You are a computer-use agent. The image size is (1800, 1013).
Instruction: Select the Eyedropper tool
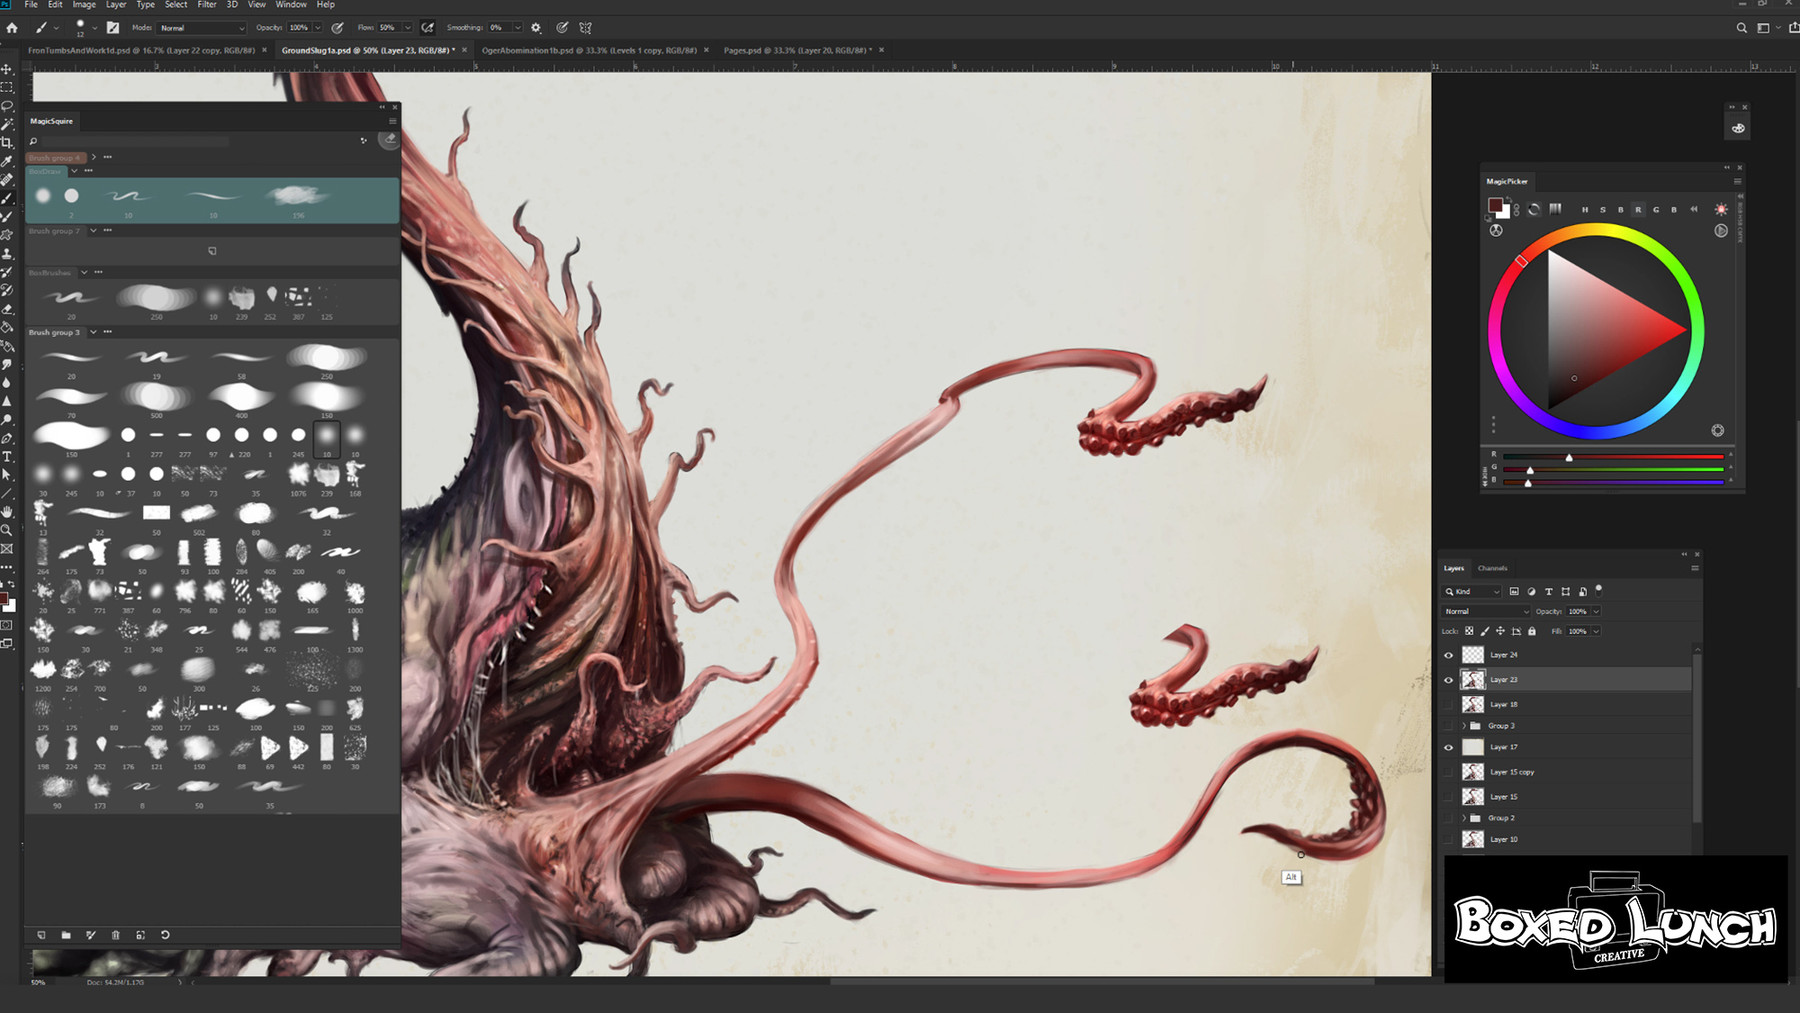click(7, 160)
